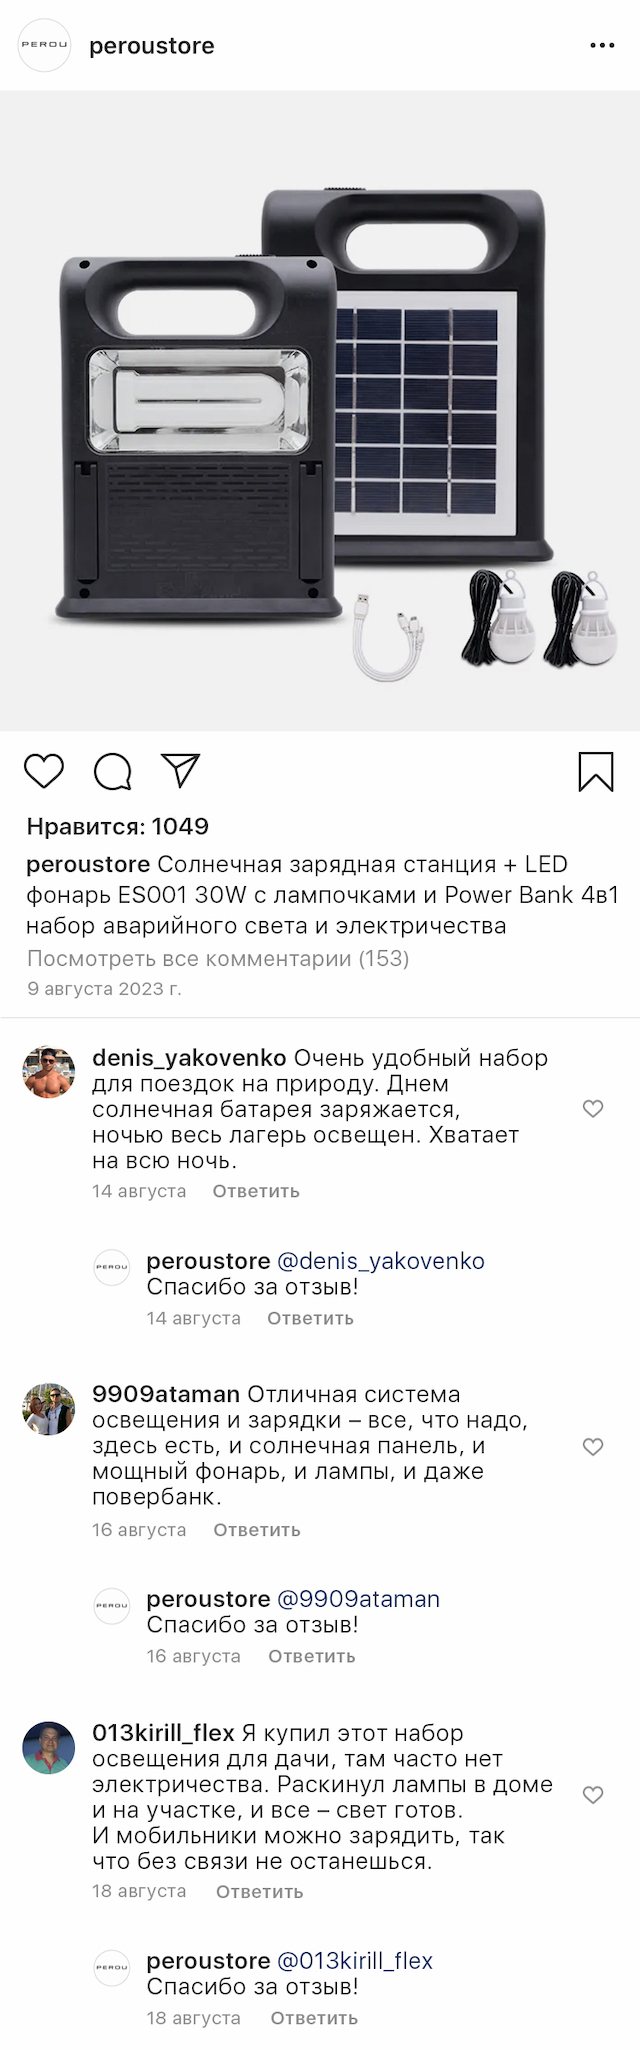Viewport: 640px width, 2050px height.
Task: Reply to 9909ataman's comment
Action: click(257, 1529)
